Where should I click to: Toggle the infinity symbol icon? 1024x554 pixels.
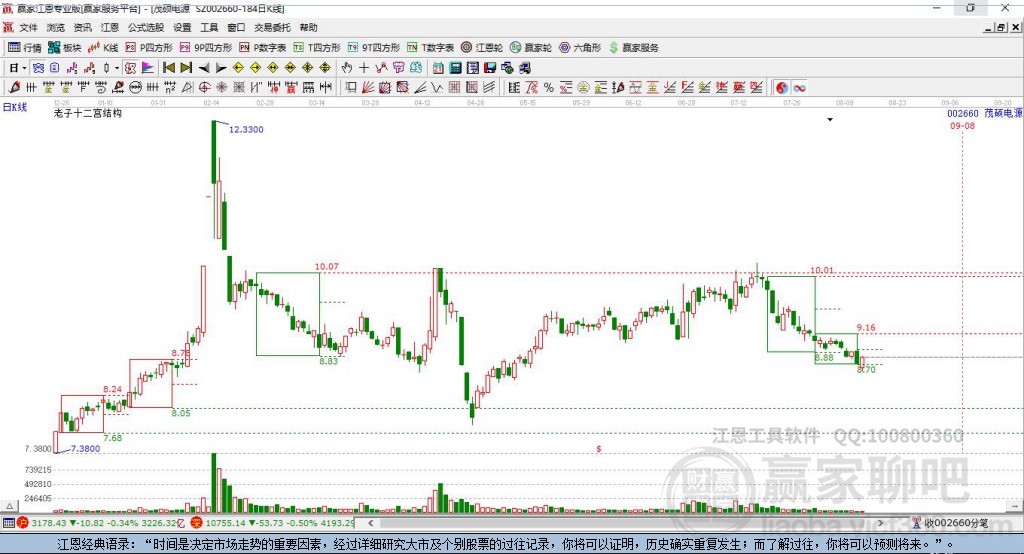(x=799, y=88)
